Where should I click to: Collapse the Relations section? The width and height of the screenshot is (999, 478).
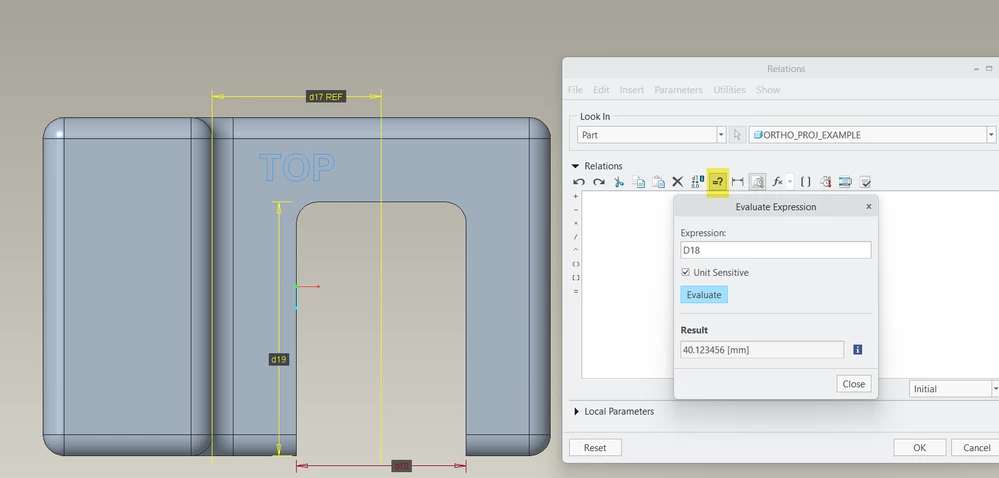(576, 166)
